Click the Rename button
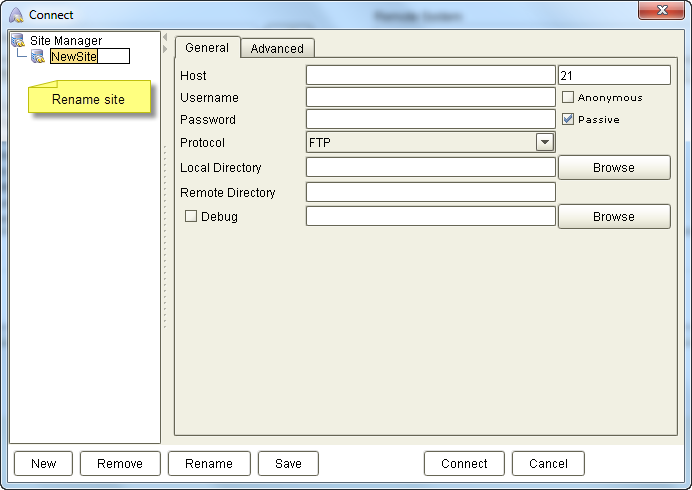This screenshot has width=692, height=490. point(209,463)
